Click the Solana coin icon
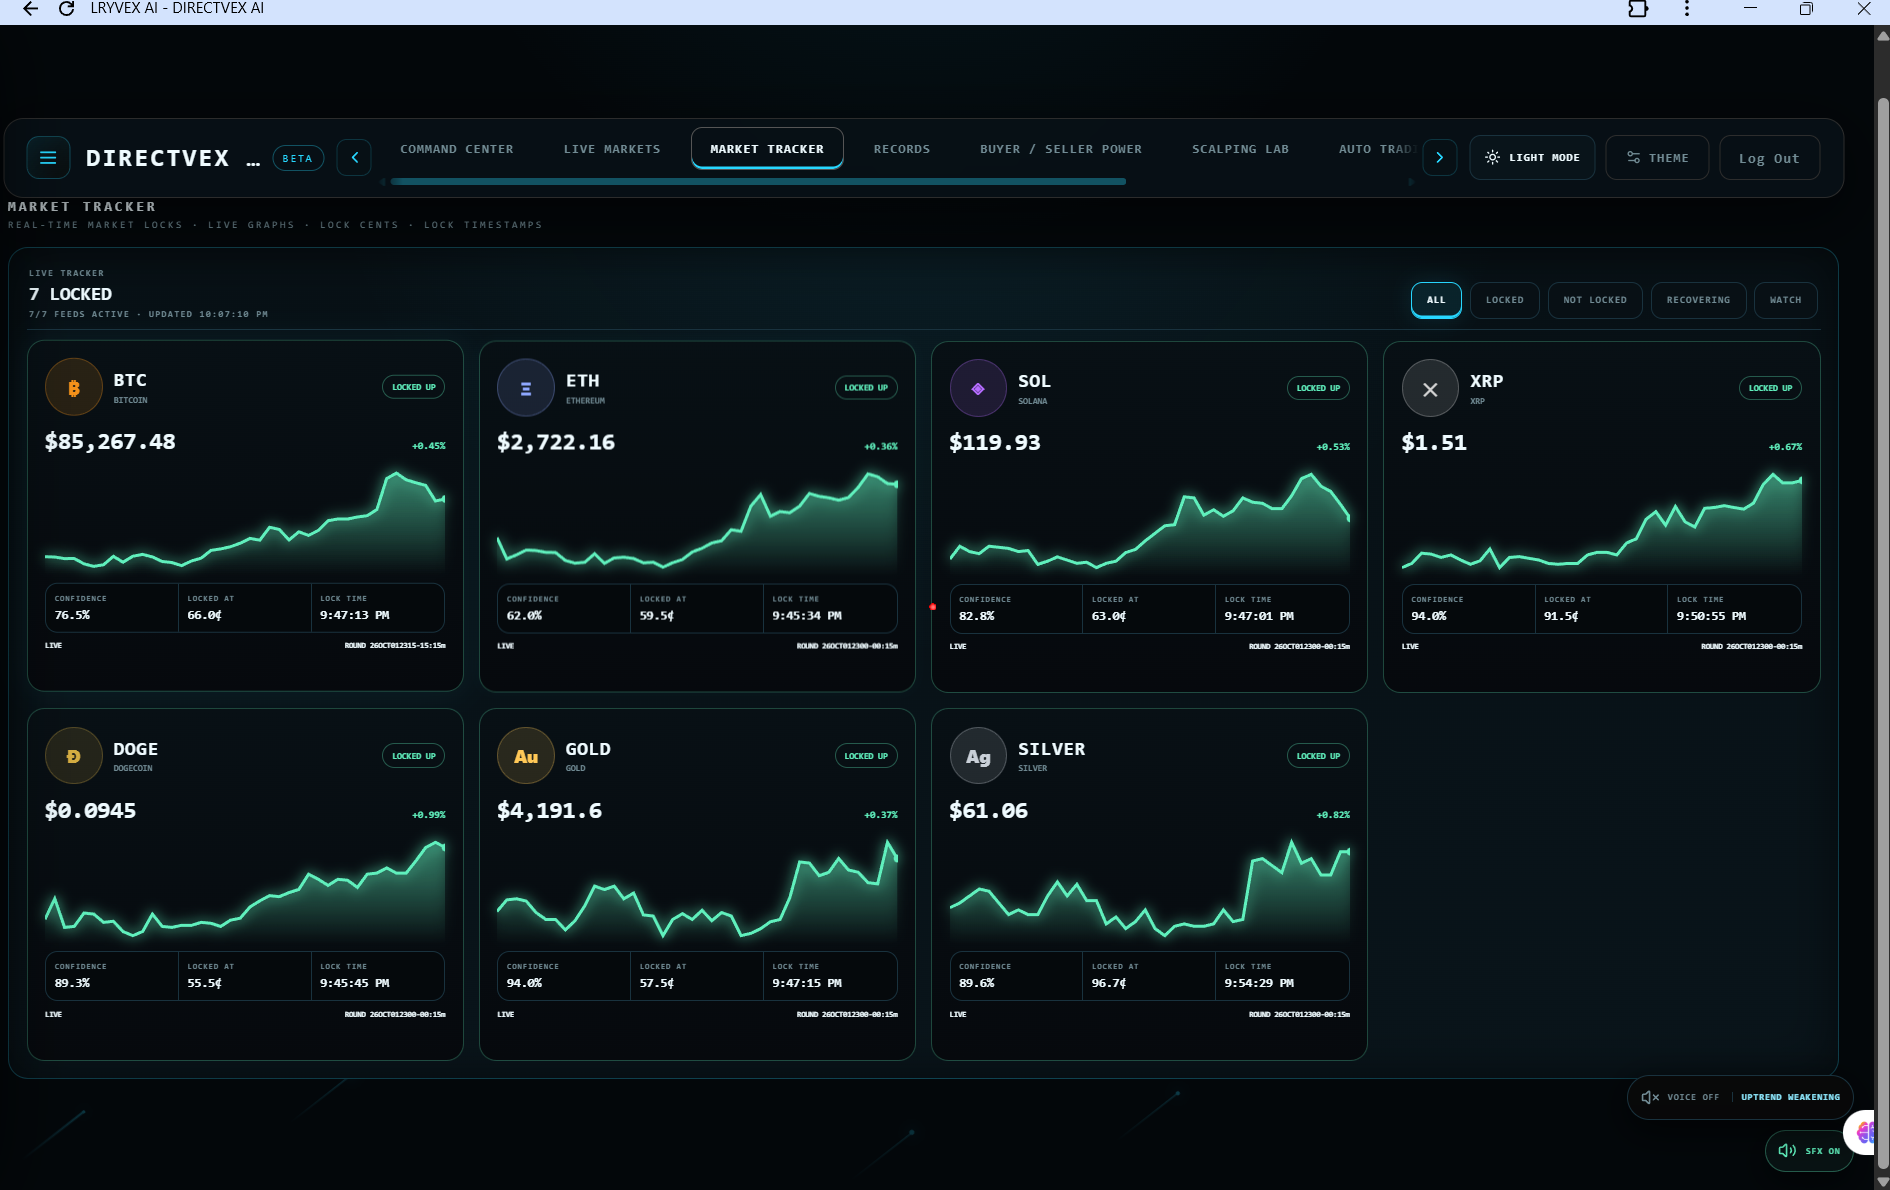This screenshot has width=1890, height=1190. (x=978, y=388)
